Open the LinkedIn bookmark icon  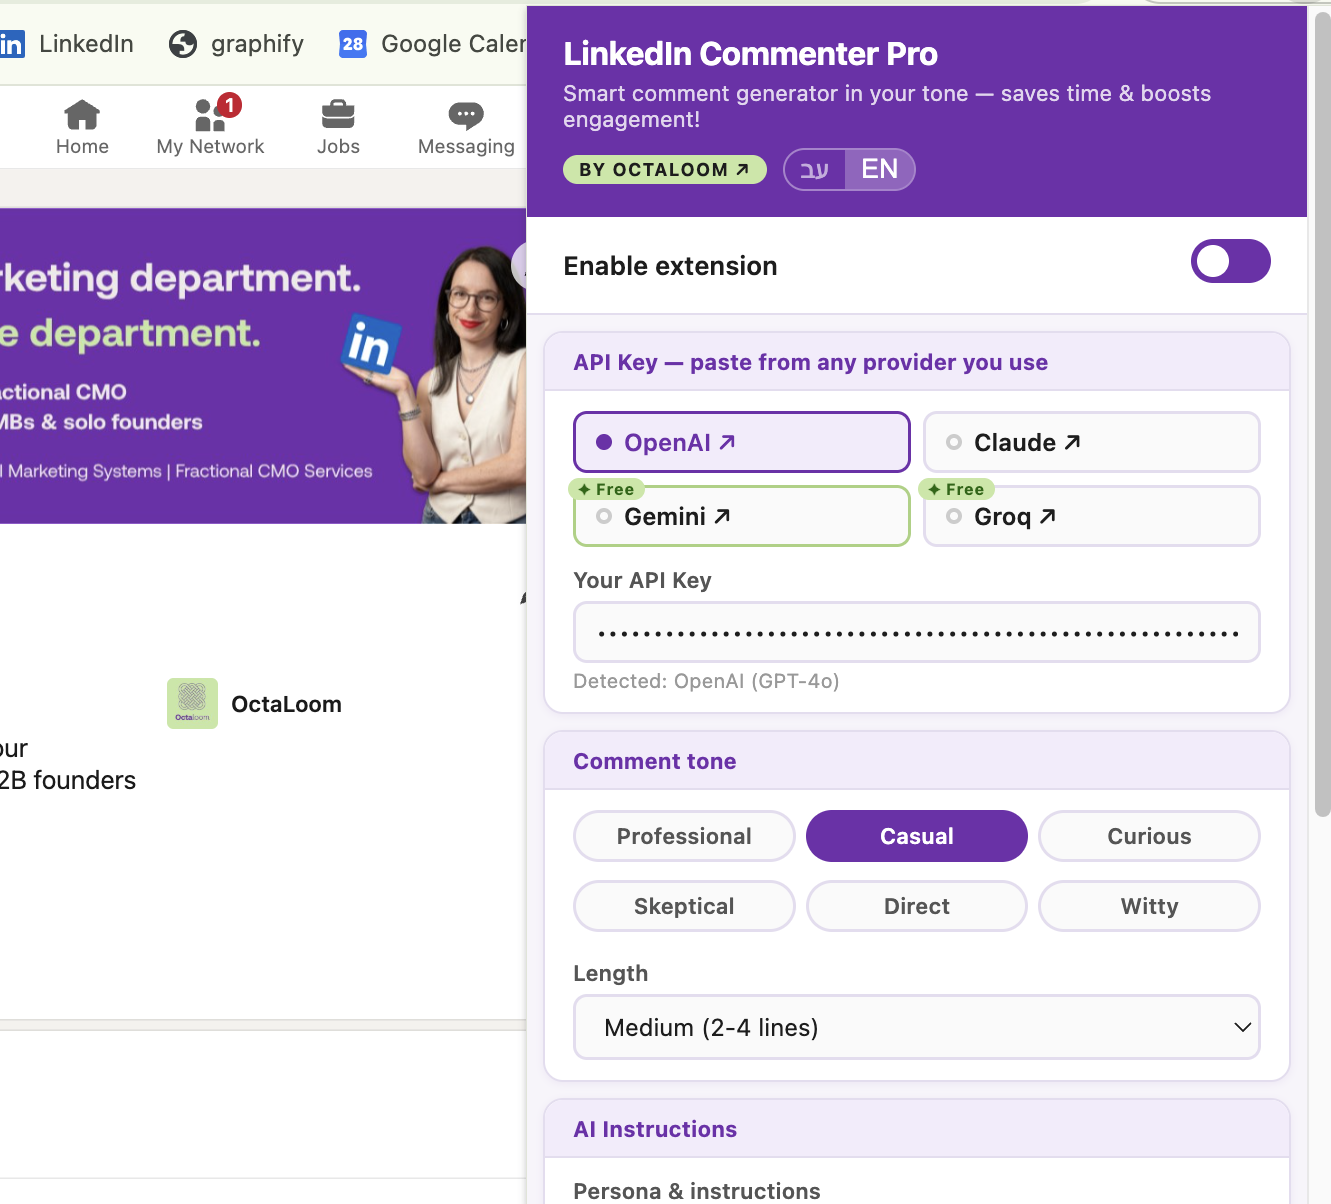pos(12,44)
